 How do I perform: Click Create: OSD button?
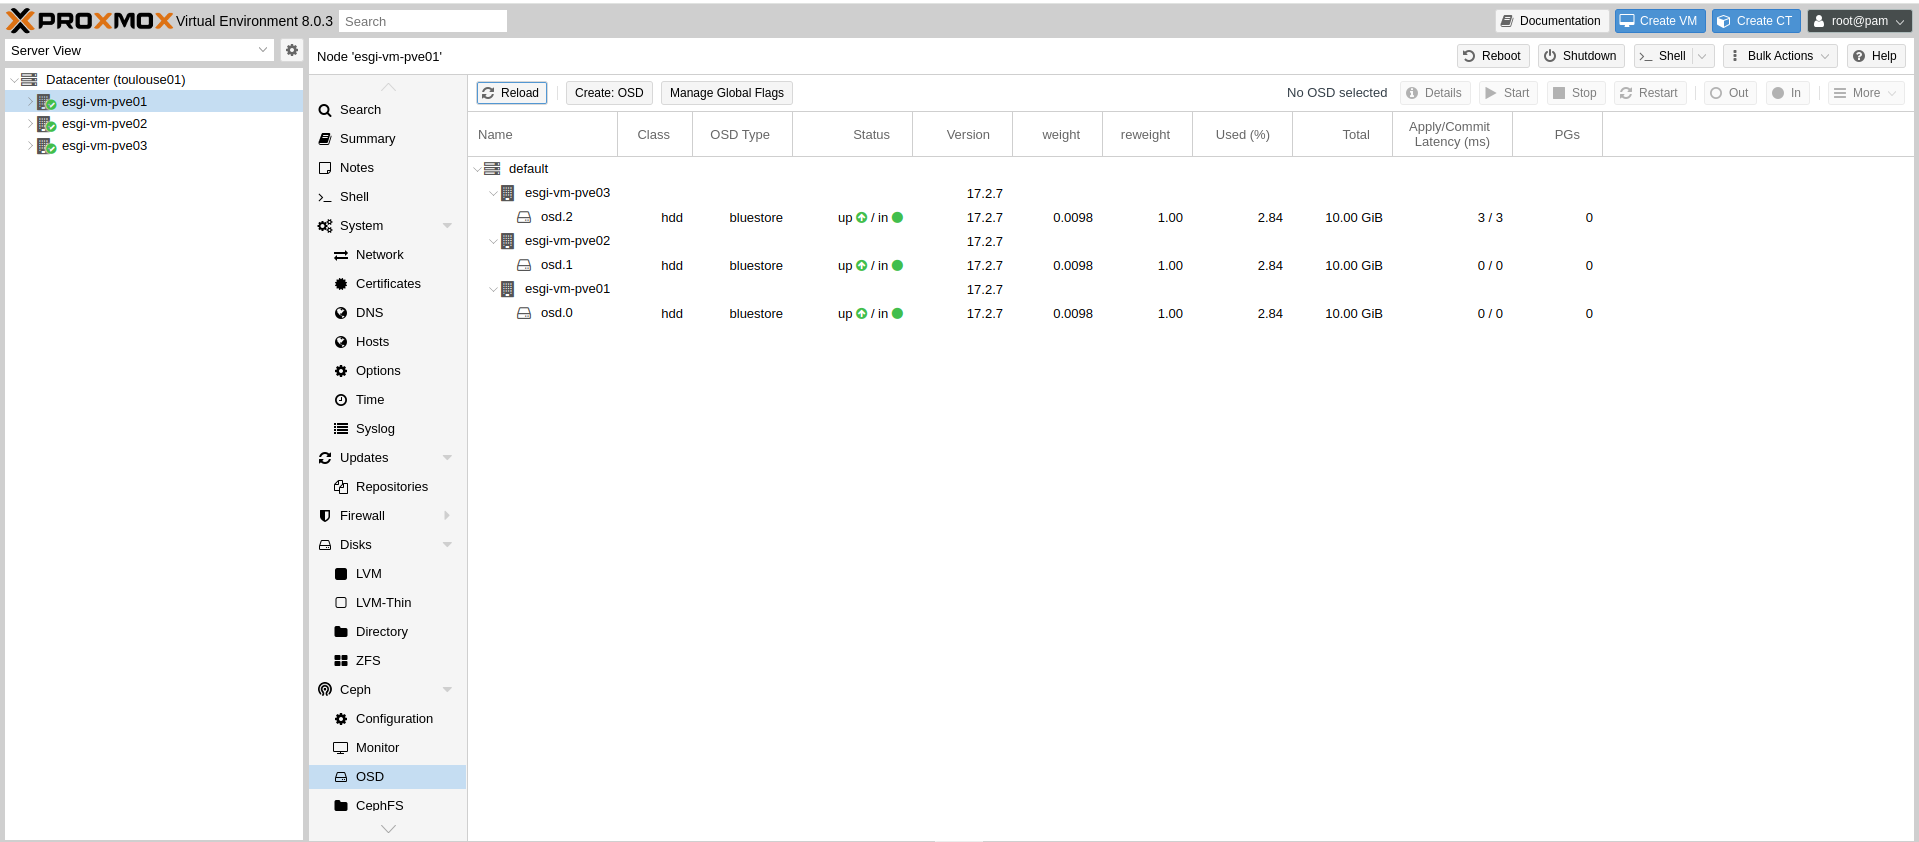click(x=609, y=93)
